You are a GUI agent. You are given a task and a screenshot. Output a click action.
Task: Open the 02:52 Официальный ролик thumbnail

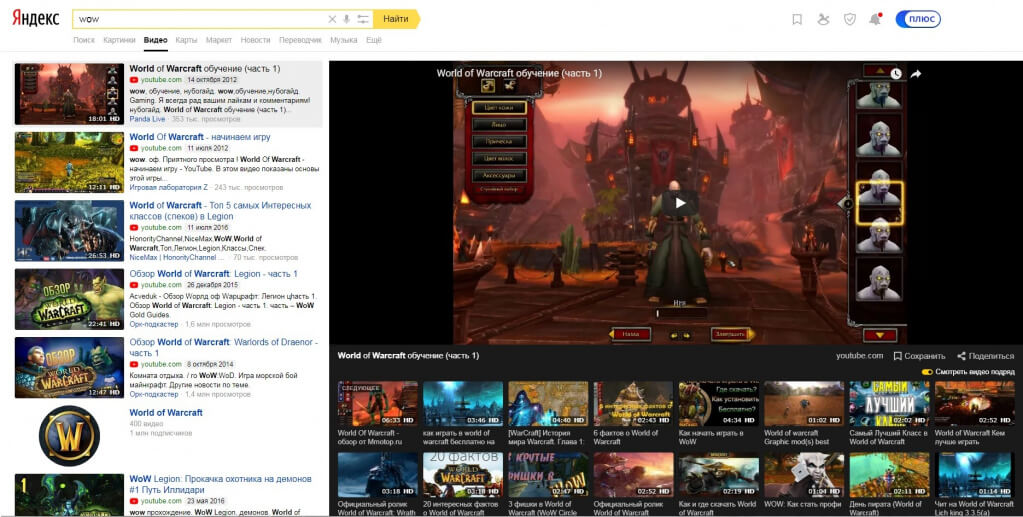tap(633, 475)
